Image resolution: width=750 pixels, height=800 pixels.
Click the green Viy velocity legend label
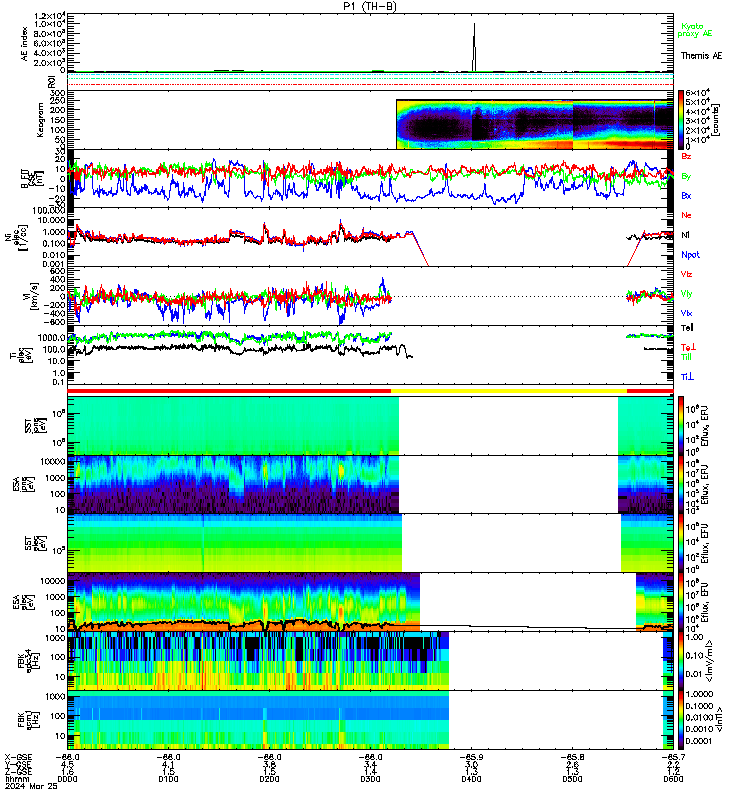coord(686,294)
